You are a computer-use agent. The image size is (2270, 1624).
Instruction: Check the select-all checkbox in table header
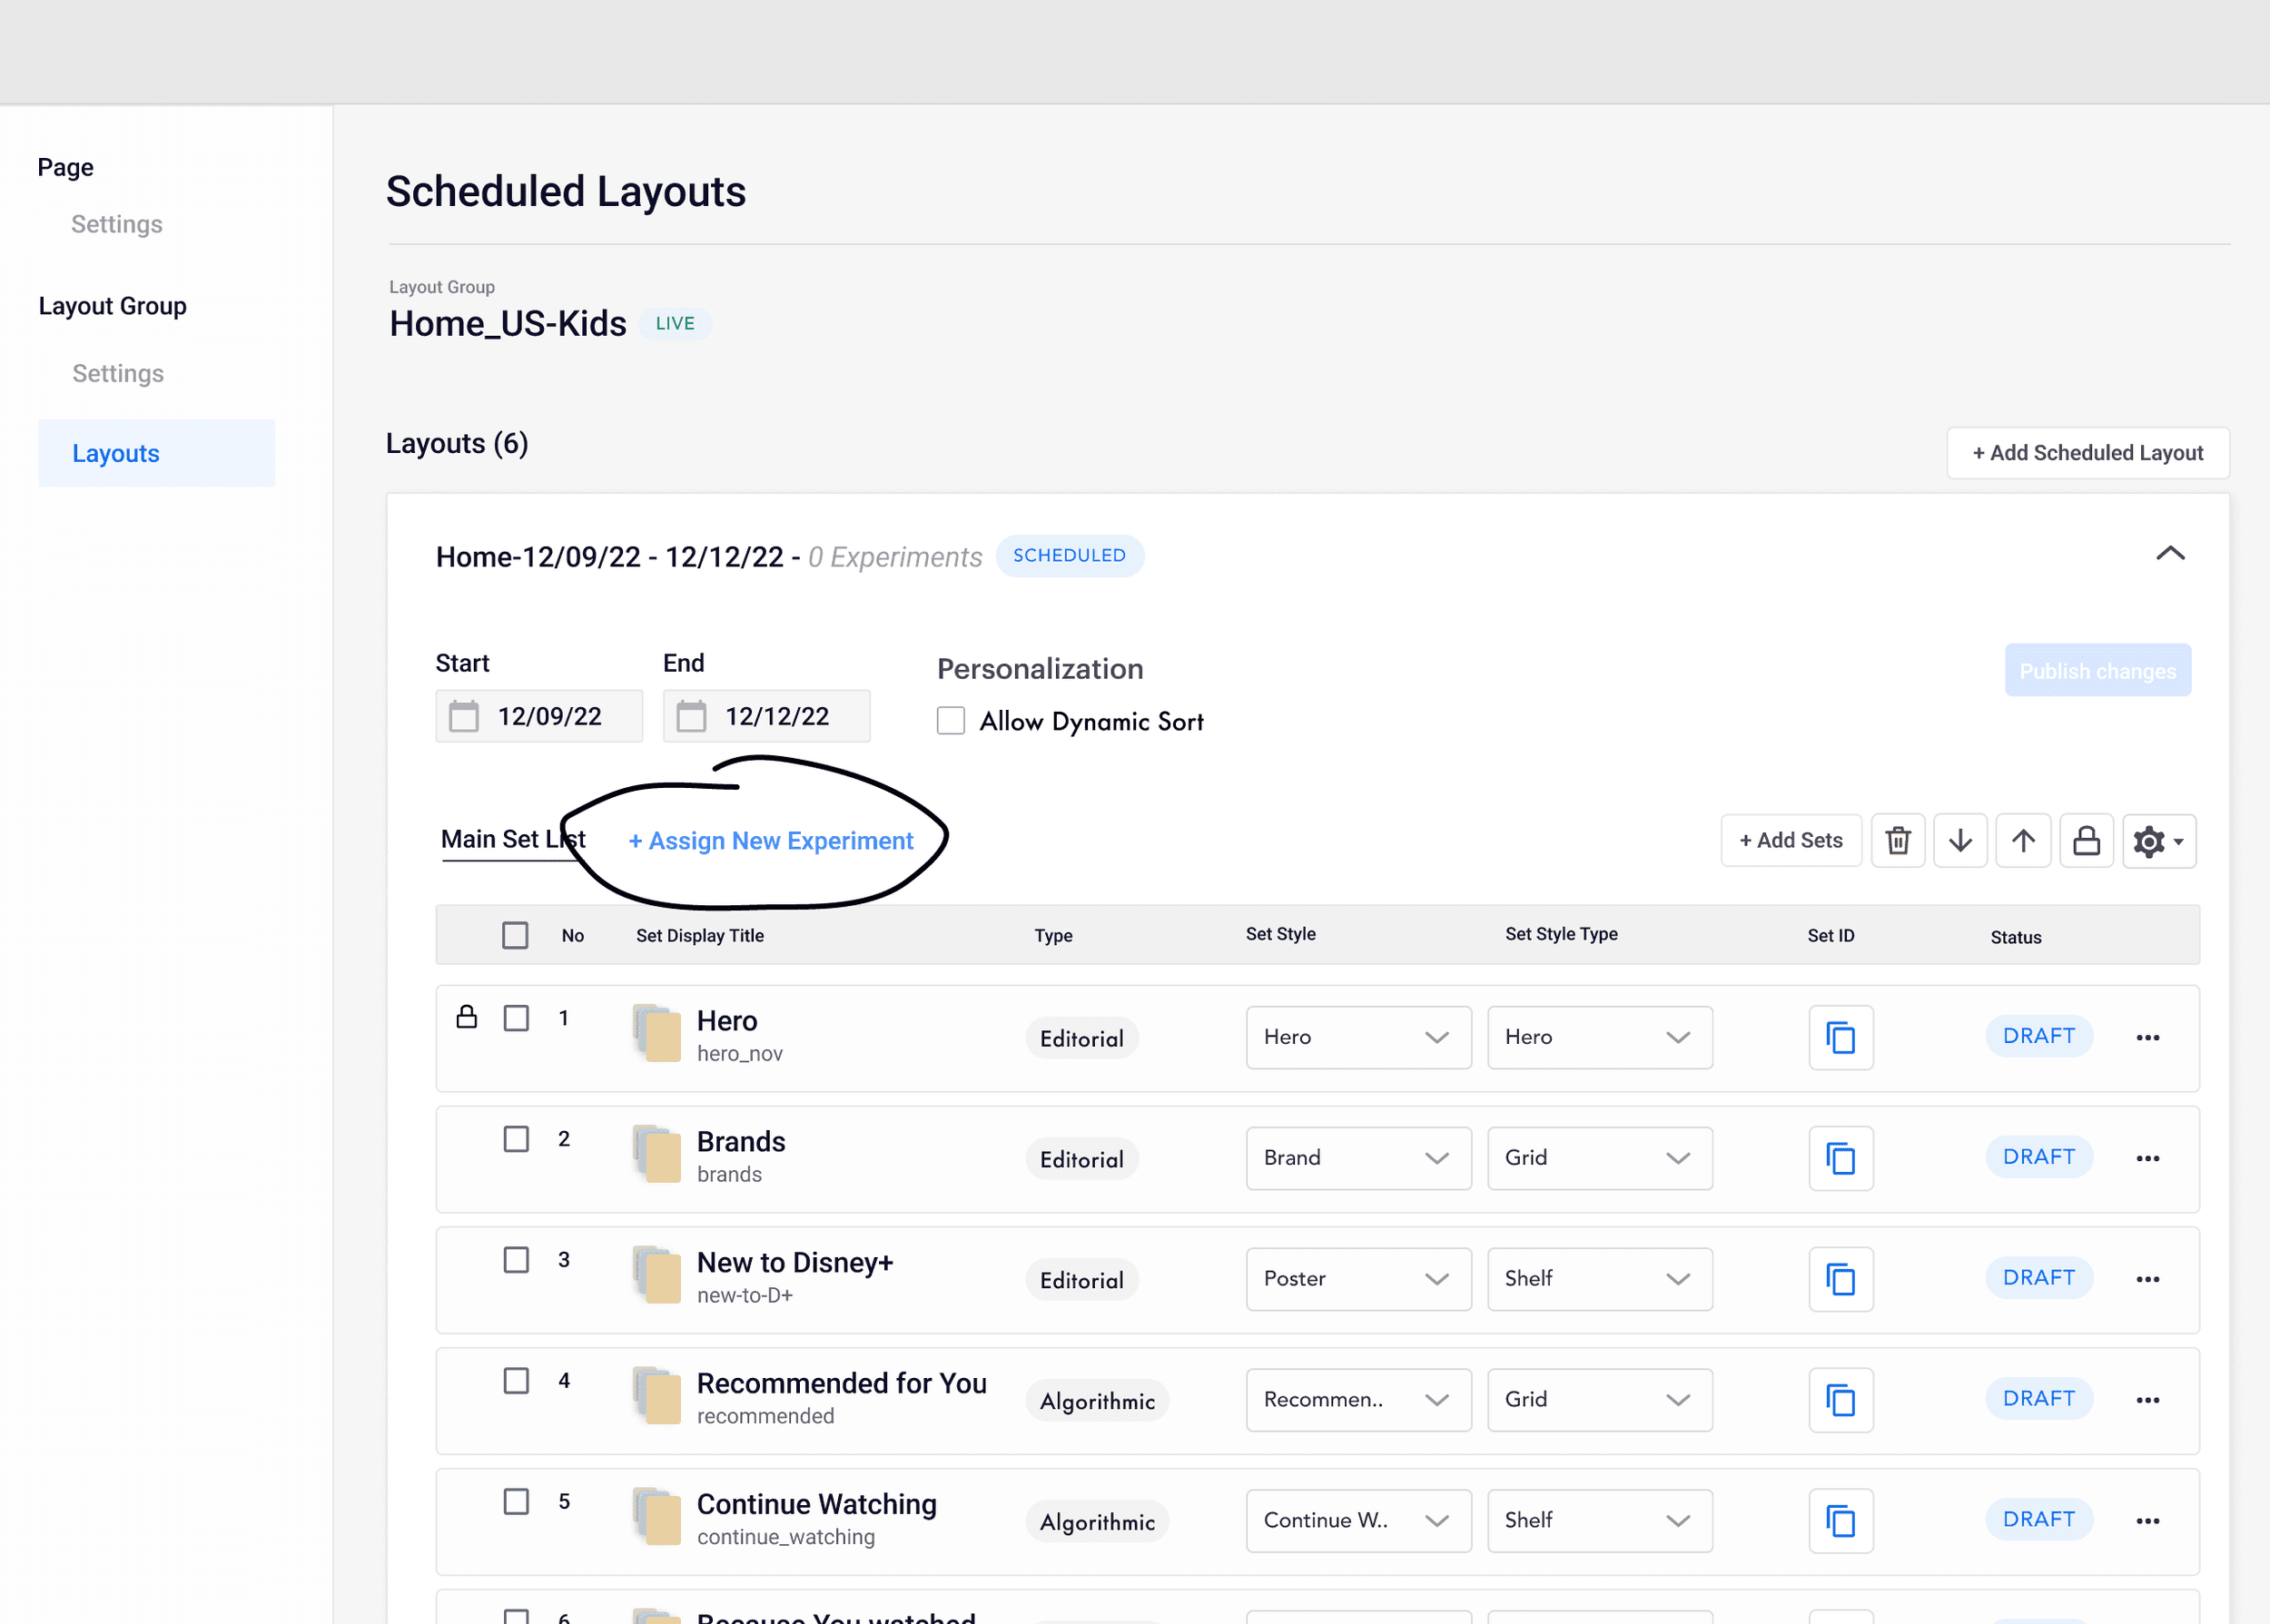pyautogui.click(x=515, y=935)
